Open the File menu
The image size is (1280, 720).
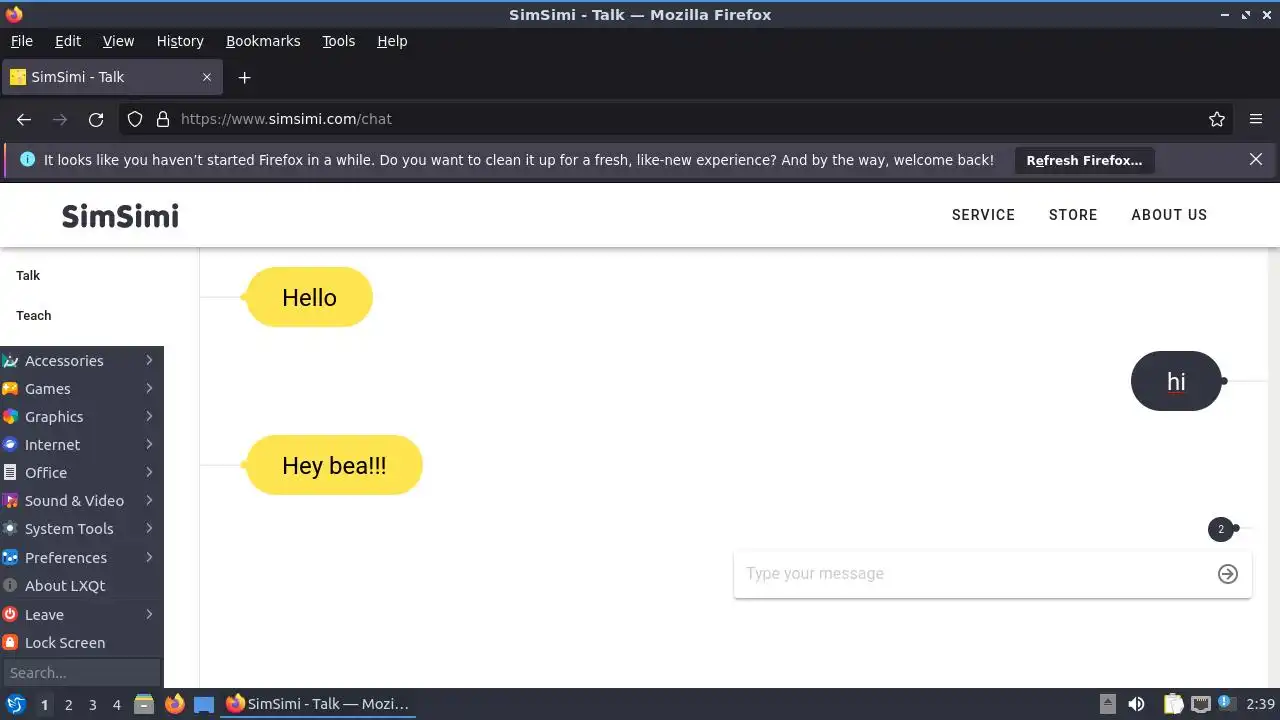tap(22, 41)
